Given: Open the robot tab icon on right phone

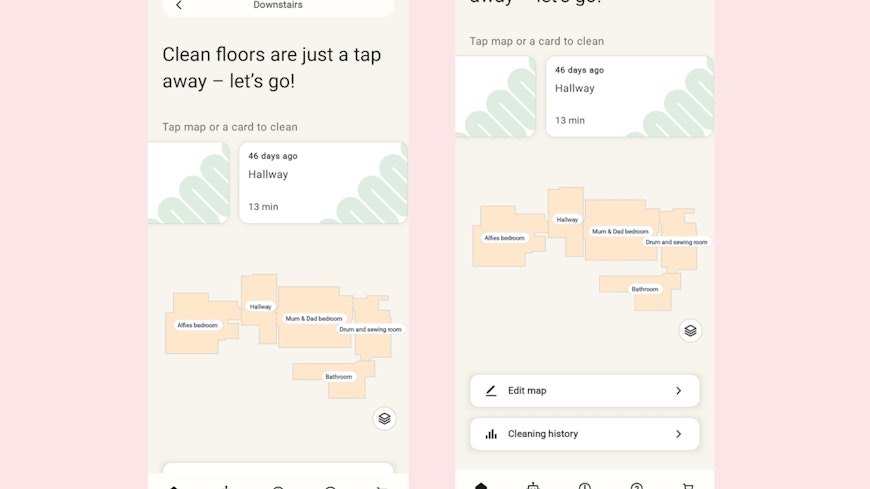Looking at the screenshot, I should pos(533,486).
